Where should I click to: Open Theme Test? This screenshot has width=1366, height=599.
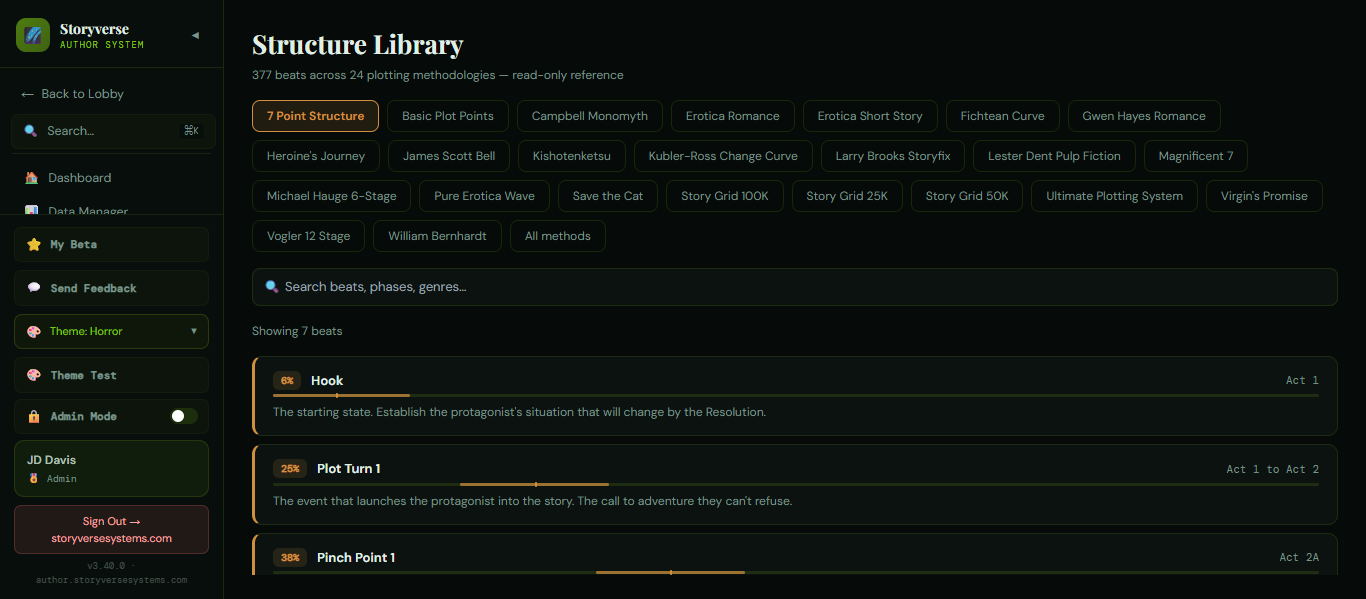pyautogui.click(x=111, y=375)
